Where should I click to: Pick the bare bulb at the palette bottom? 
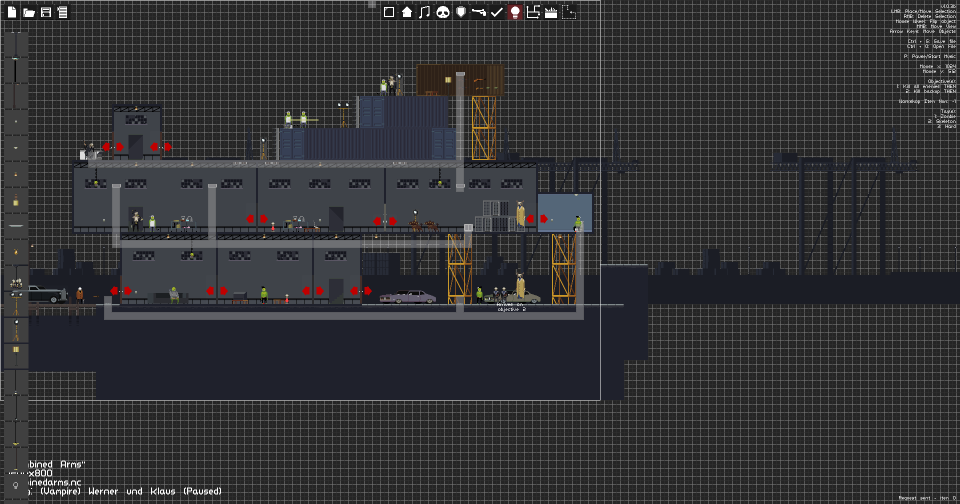[16, 486]
